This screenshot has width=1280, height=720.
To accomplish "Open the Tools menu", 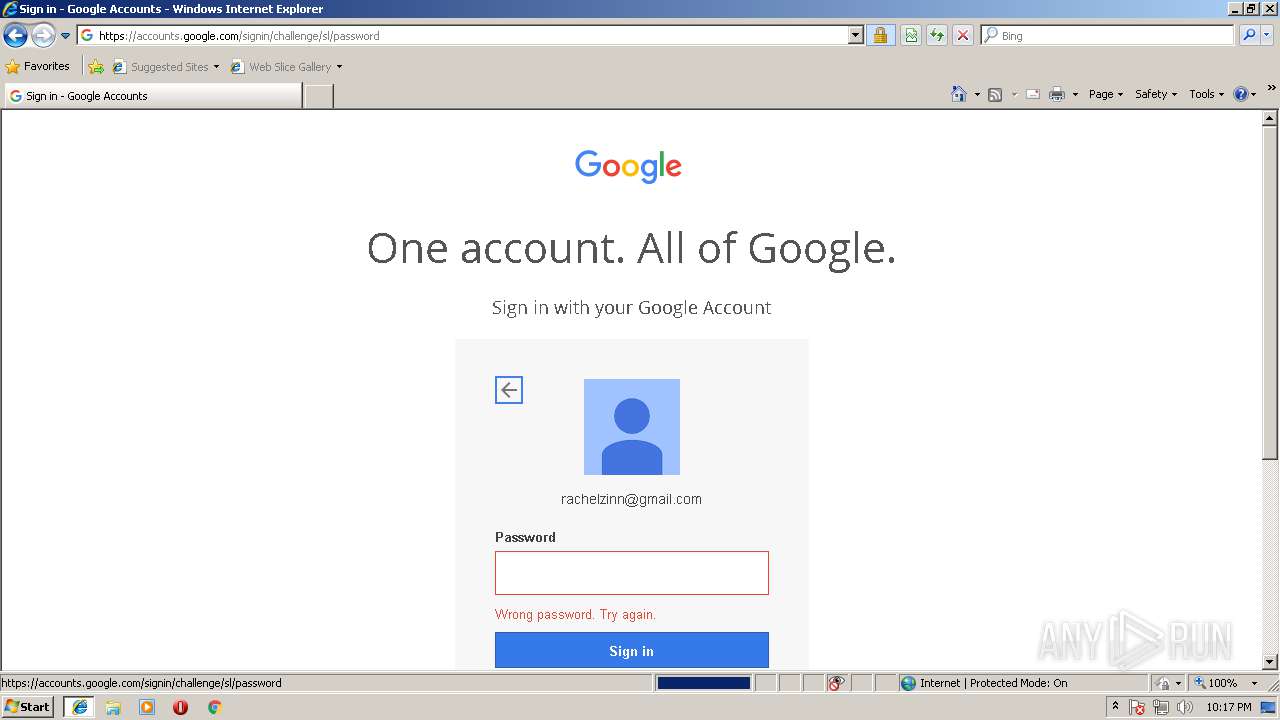I will tap(1206, 94).
